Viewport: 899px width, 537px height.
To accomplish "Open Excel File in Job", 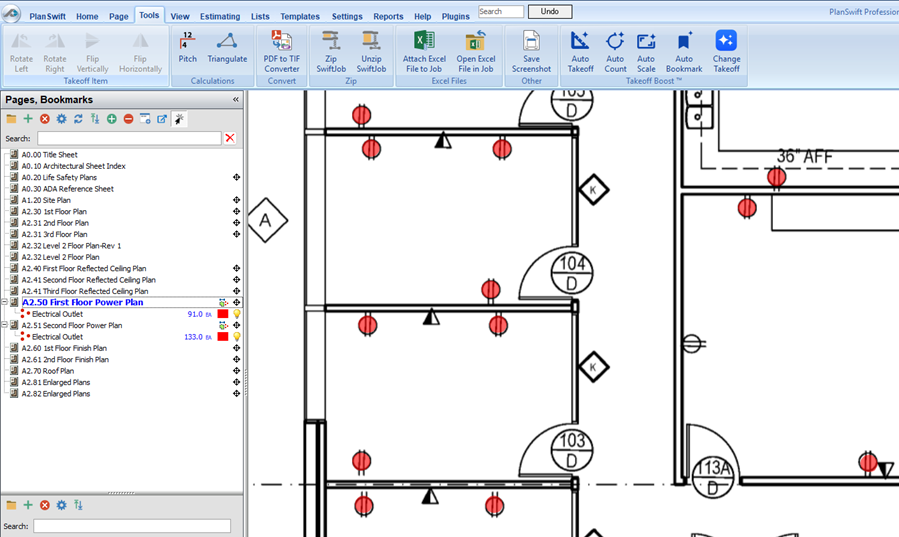I will 475,52.
